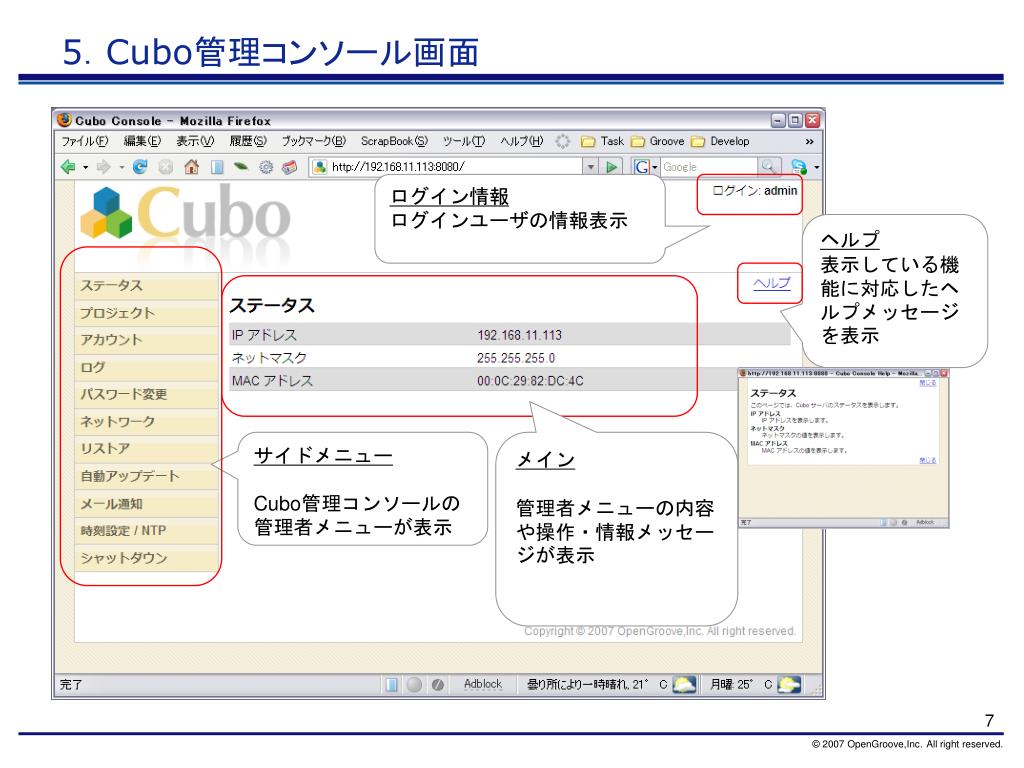The image size is (1024, 768).
Task: Click the 閉じる link above the help window heading
Action: [927, 383]
